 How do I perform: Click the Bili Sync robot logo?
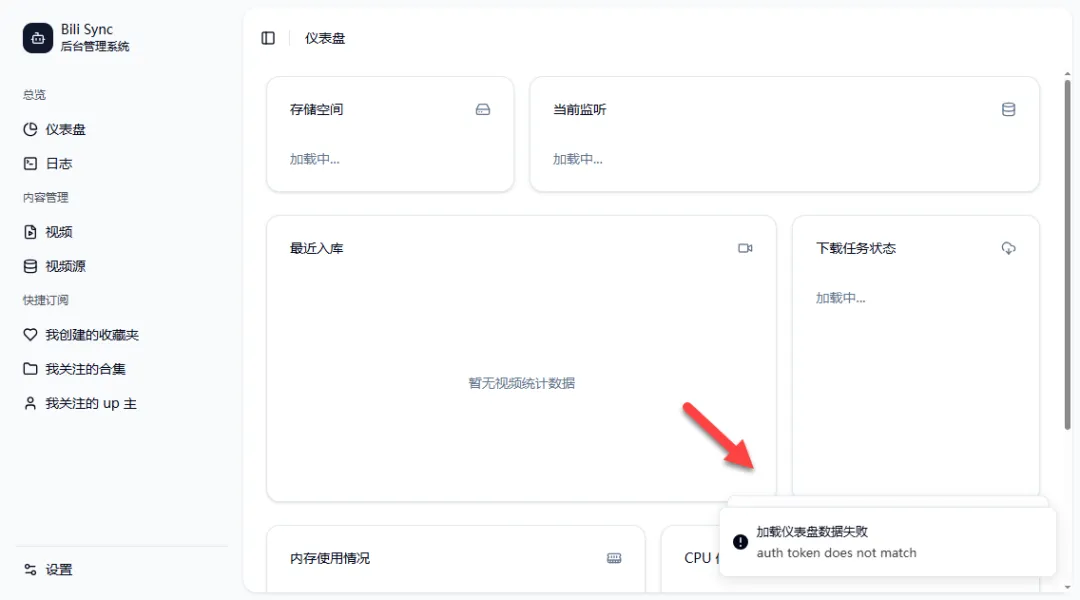click(x=37, y=38)
